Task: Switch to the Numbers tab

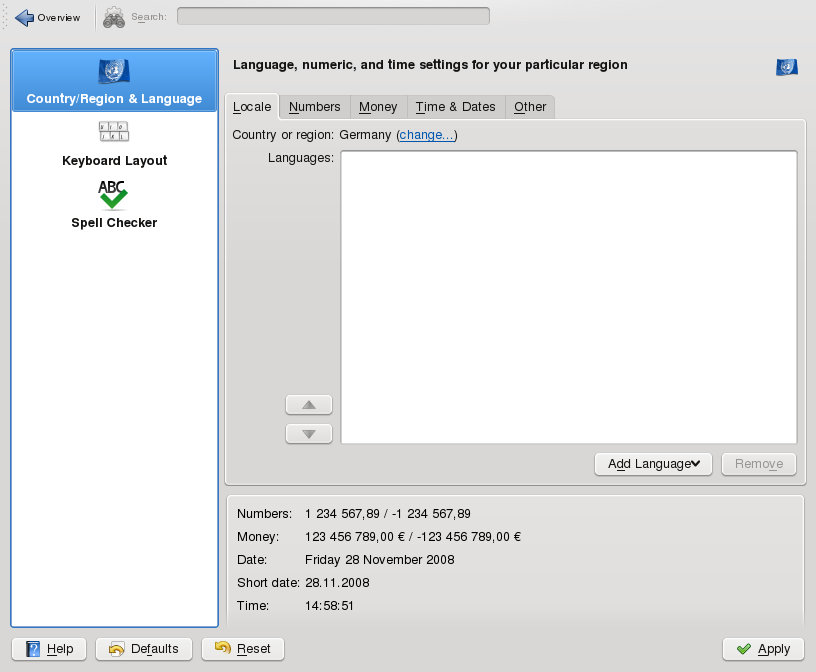Action: click(314, 107)
